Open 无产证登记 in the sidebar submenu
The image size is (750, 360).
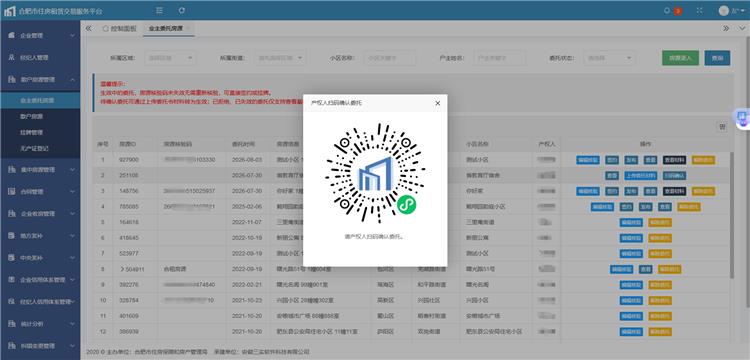coord(40,149)
